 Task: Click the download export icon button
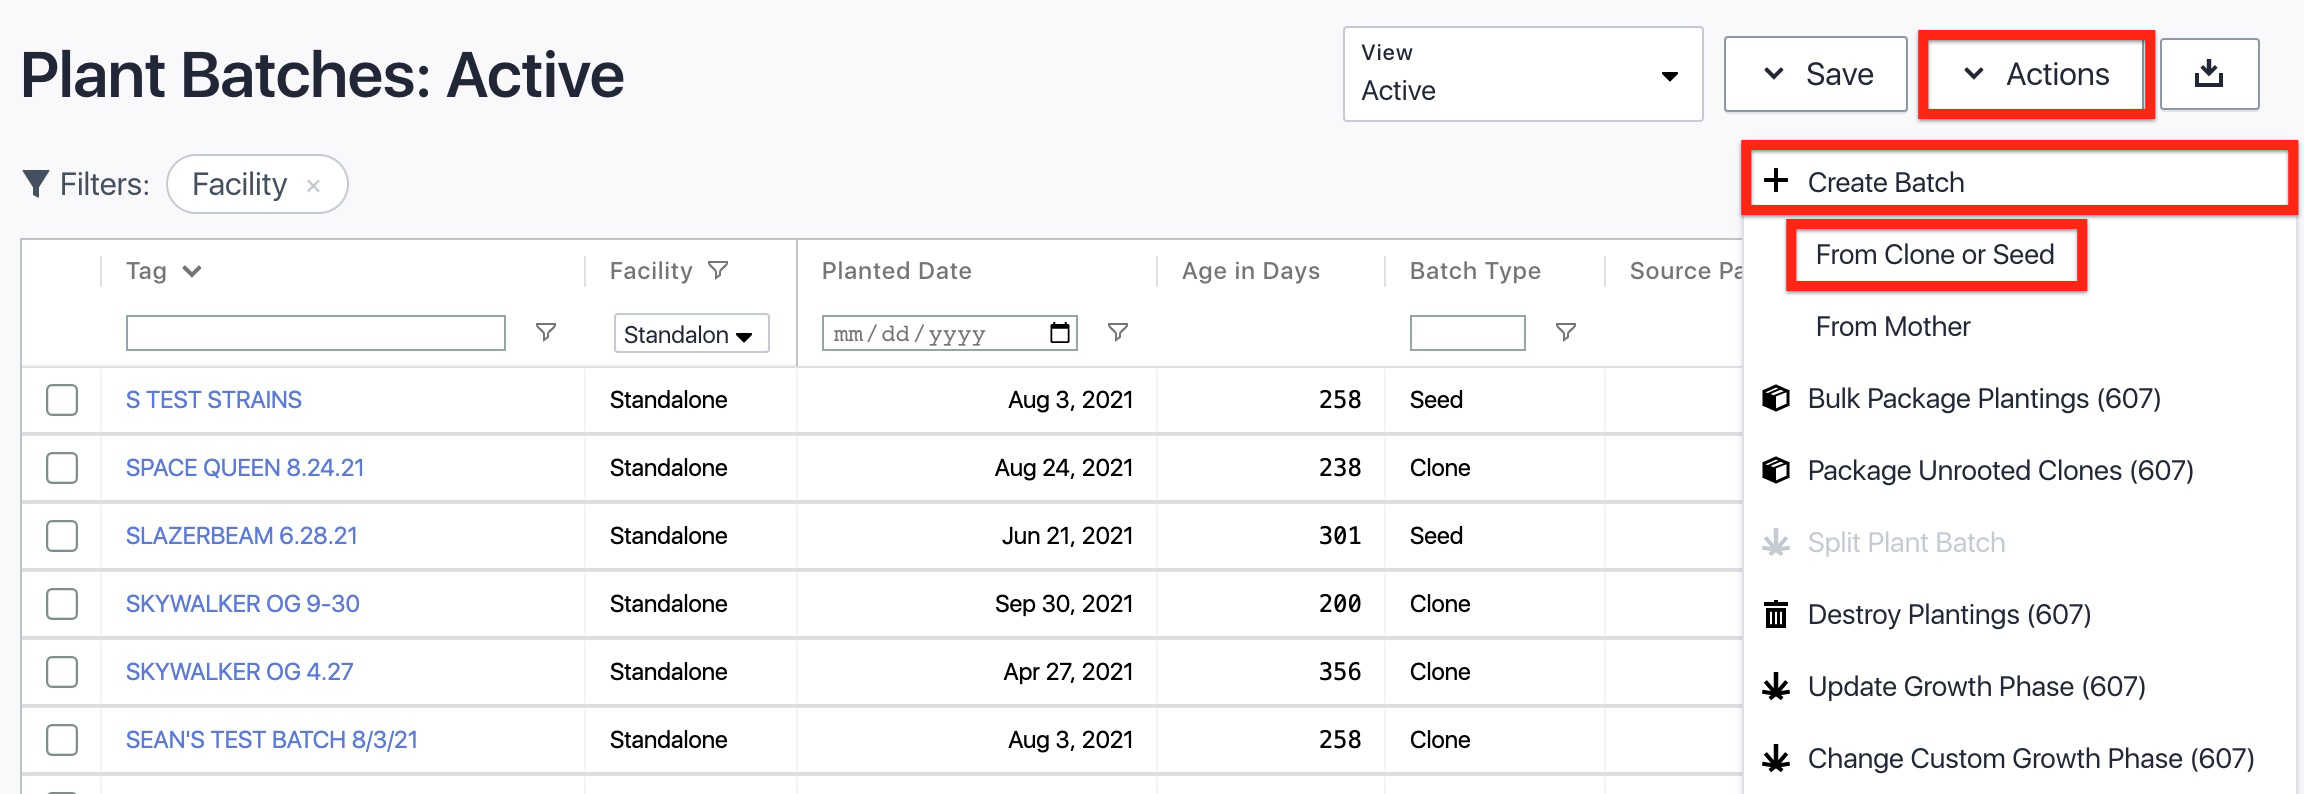[2209, 74]
